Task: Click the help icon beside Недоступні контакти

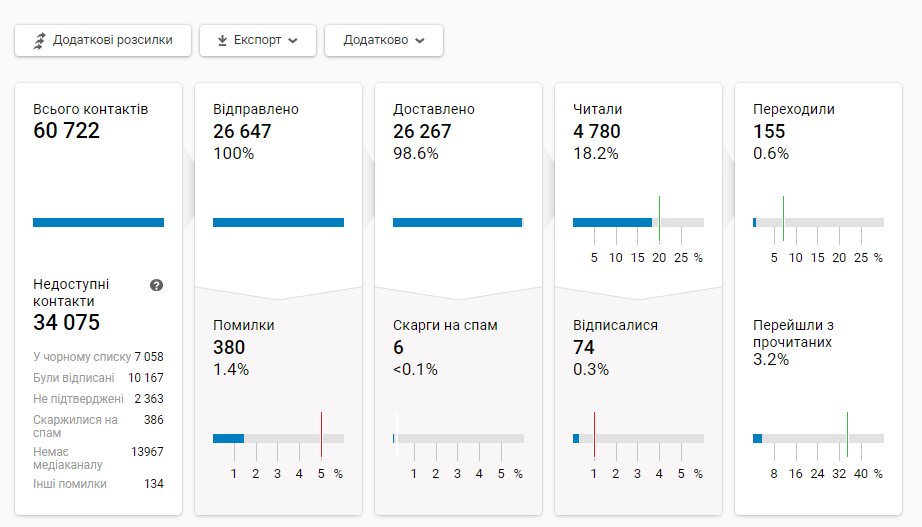Action: coord(156,285)
